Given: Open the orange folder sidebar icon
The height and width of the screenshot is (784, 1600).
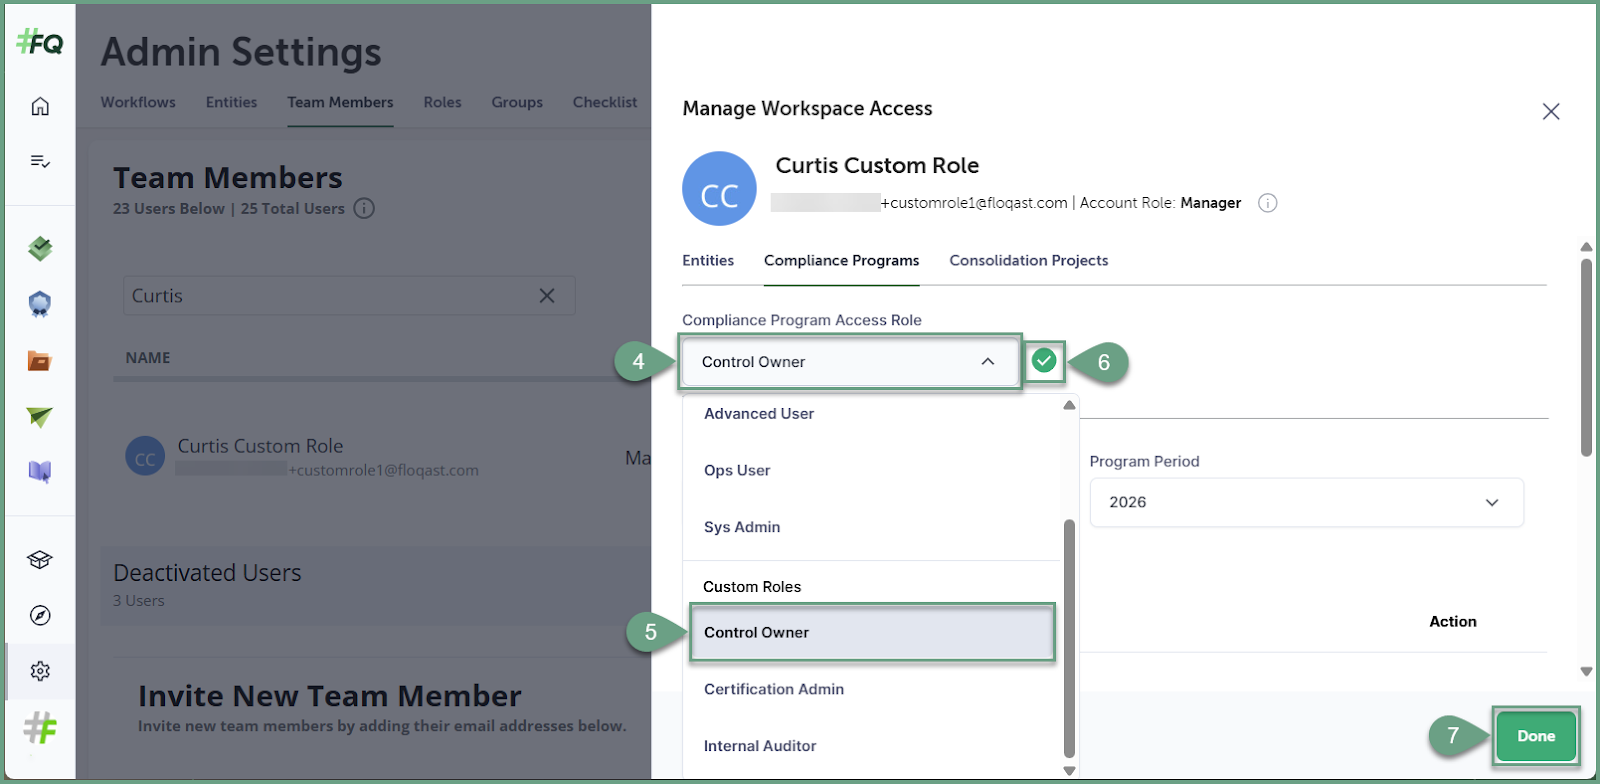Looking at the screenshot, I should click(40, 361).
